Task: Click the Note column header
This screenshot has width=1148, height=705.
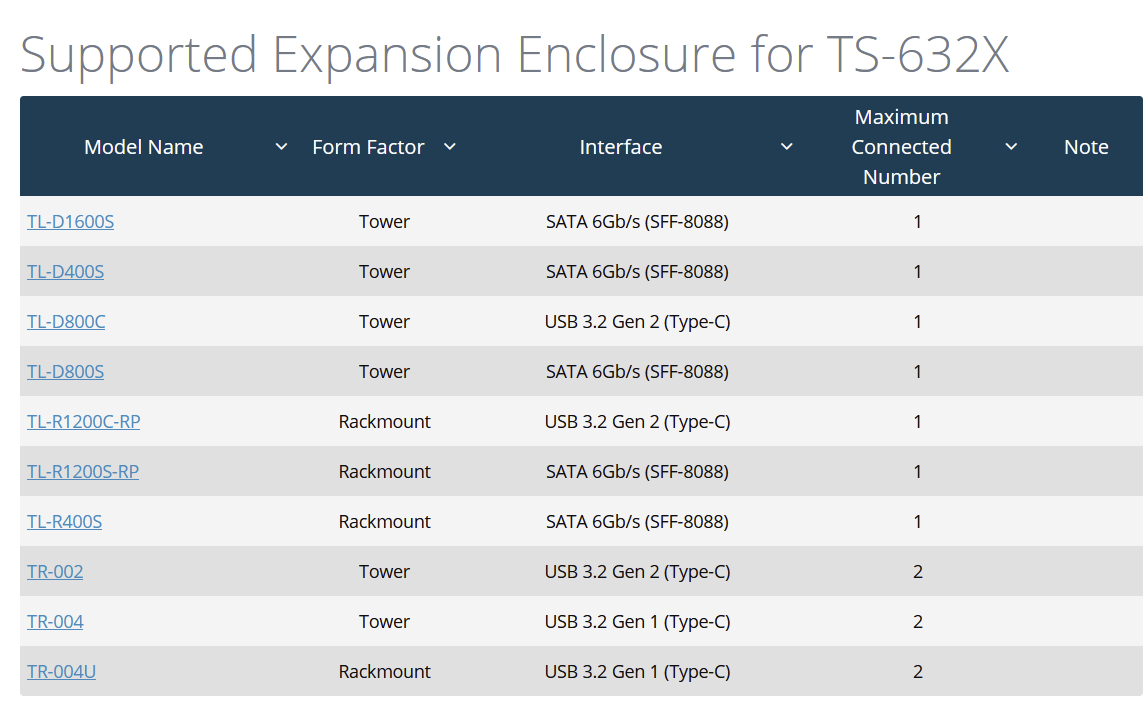Action: coord(1086,147)
